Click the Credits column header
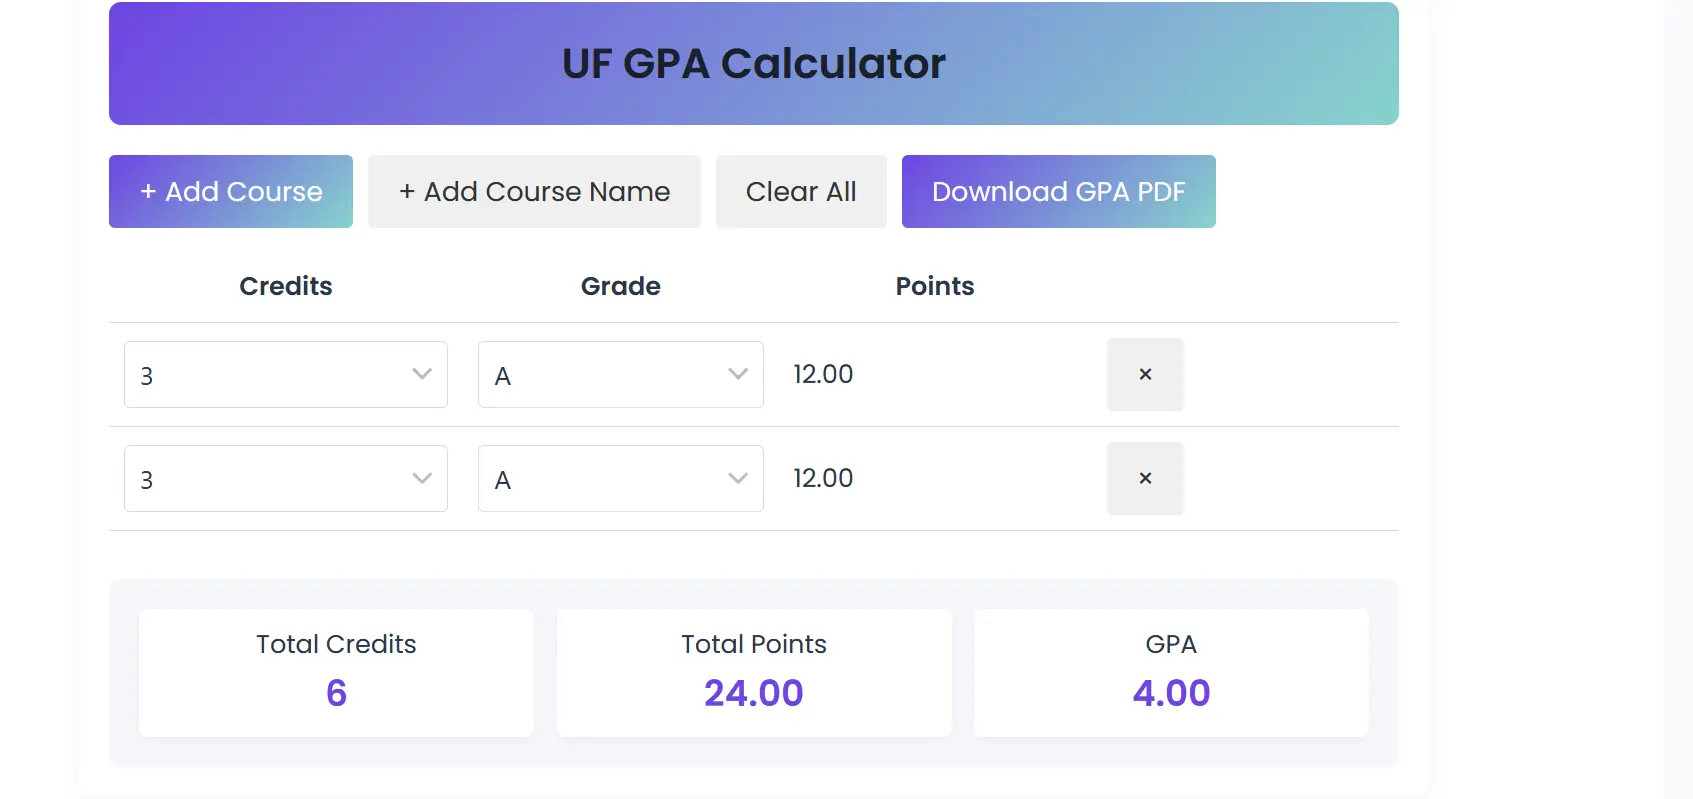Image resolution: width=1693 pixels, height=799 pixels. coord(285,286)
